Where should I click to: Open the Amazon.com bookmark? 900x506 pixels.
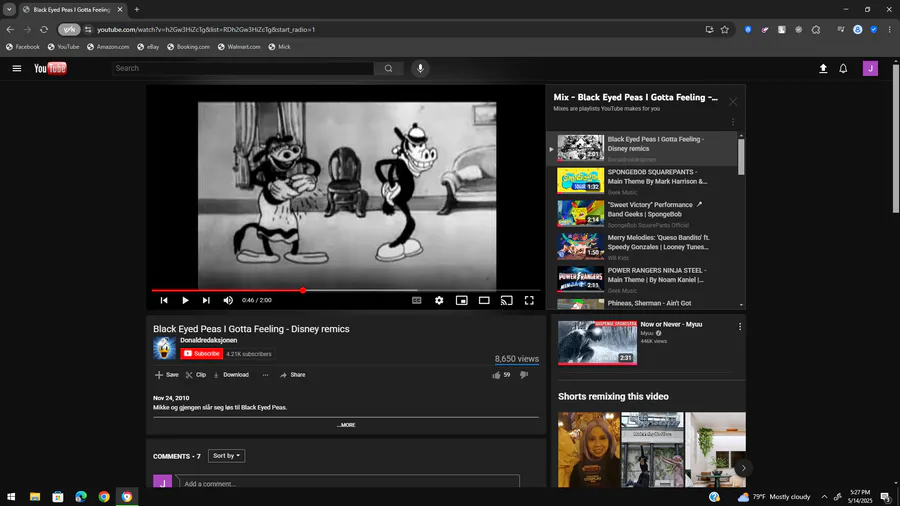(x=108, y=47)
